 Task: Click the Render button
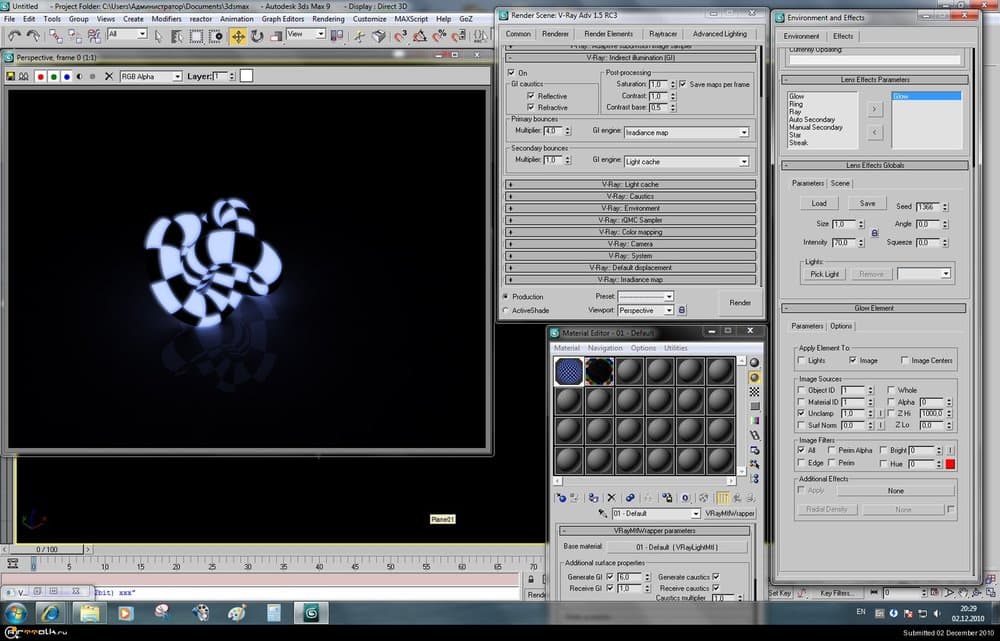click(740, 303)
